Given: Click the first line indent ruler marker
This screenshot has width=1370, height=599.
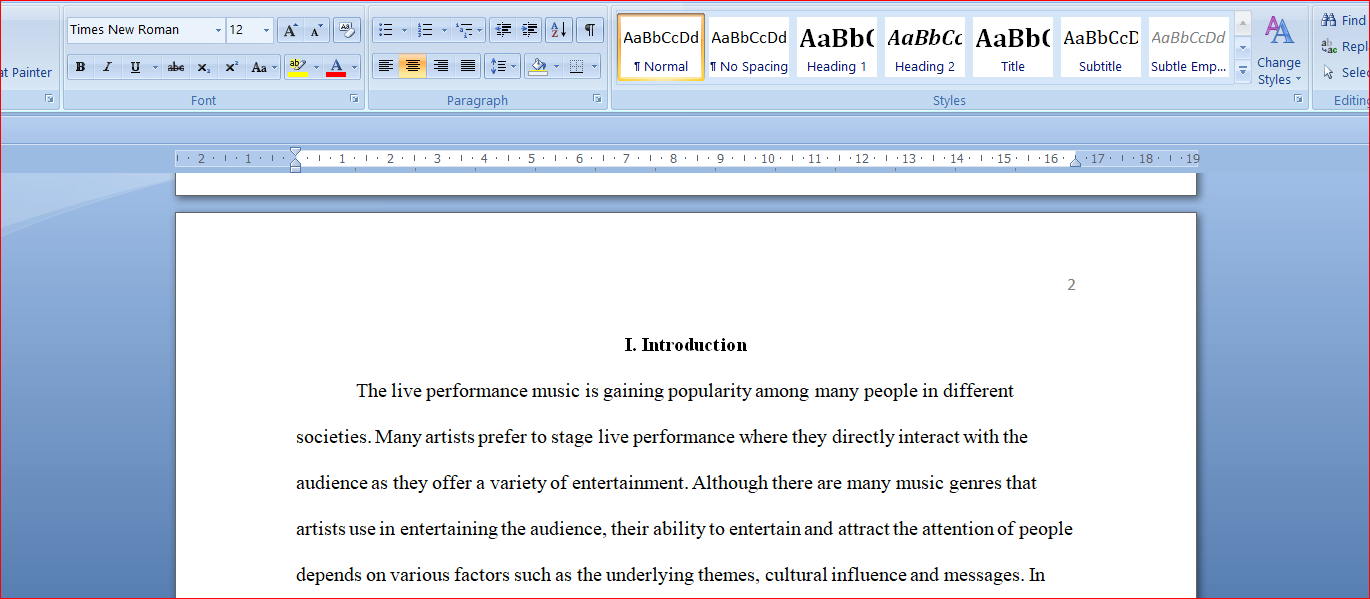Looking at the screenshot, I should coord(295,152).
